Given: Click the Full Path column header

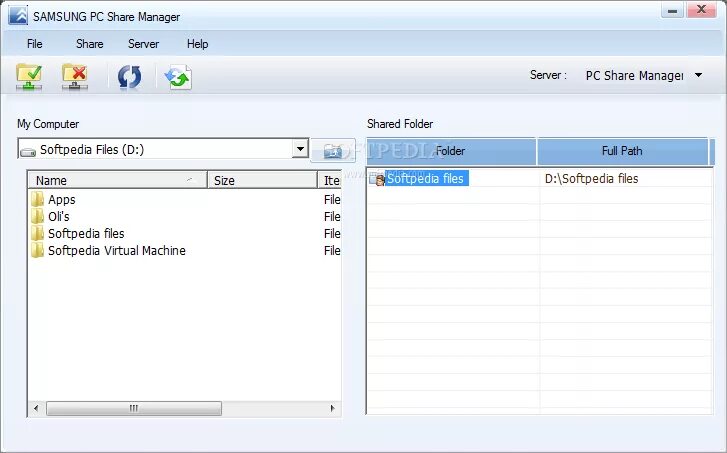Looking at the screenshot, I should (623, 151).
